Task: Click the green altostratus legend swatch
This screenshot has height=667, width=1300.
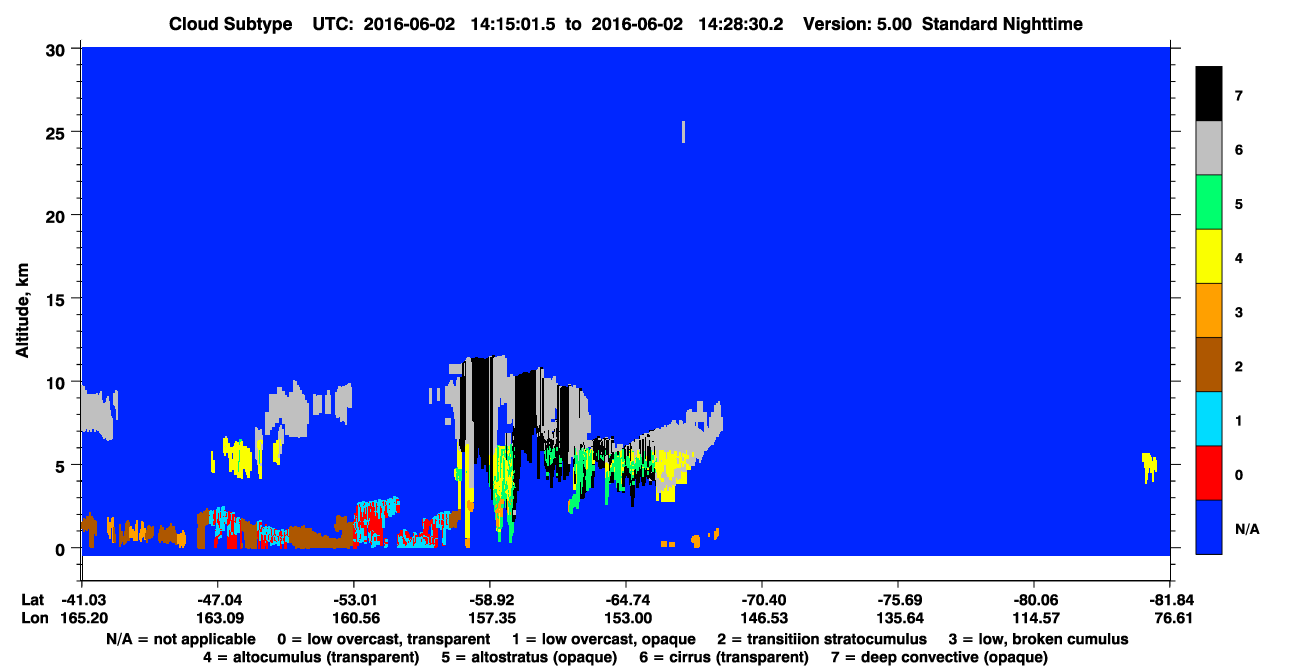Action: pos(1209,203)
